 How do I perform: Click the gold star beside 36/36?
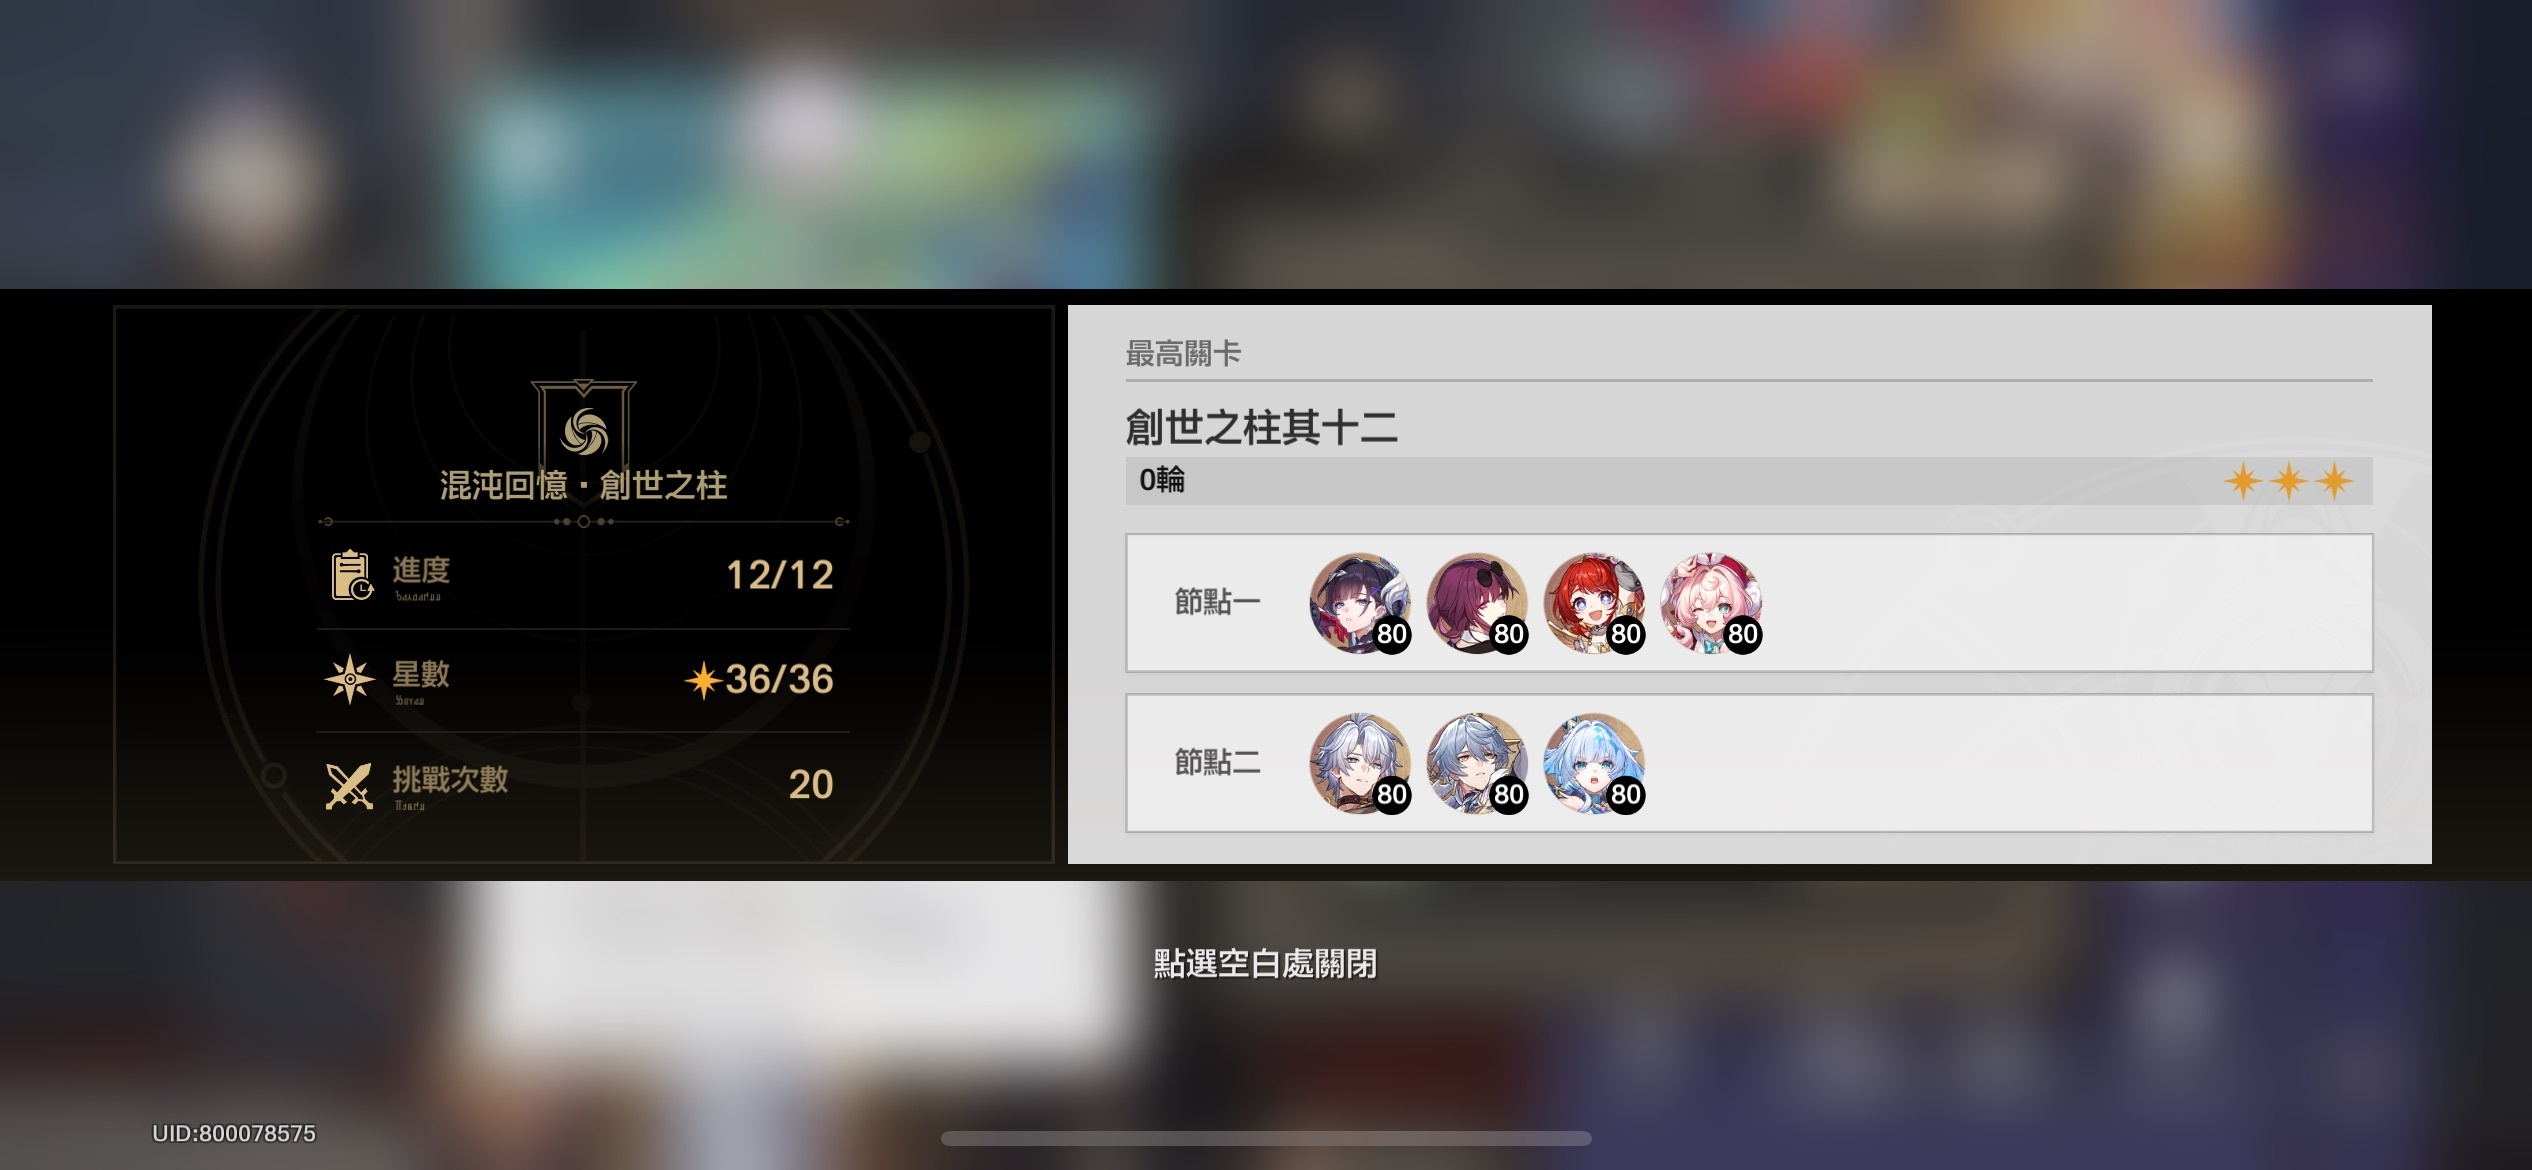703,680
